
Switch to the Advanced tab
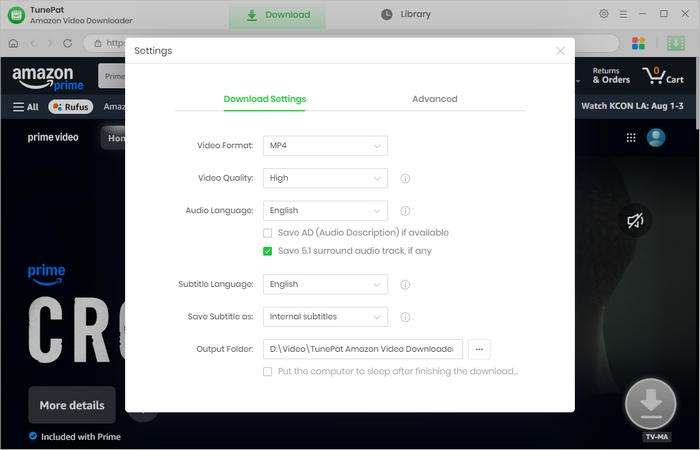[435, 99]
